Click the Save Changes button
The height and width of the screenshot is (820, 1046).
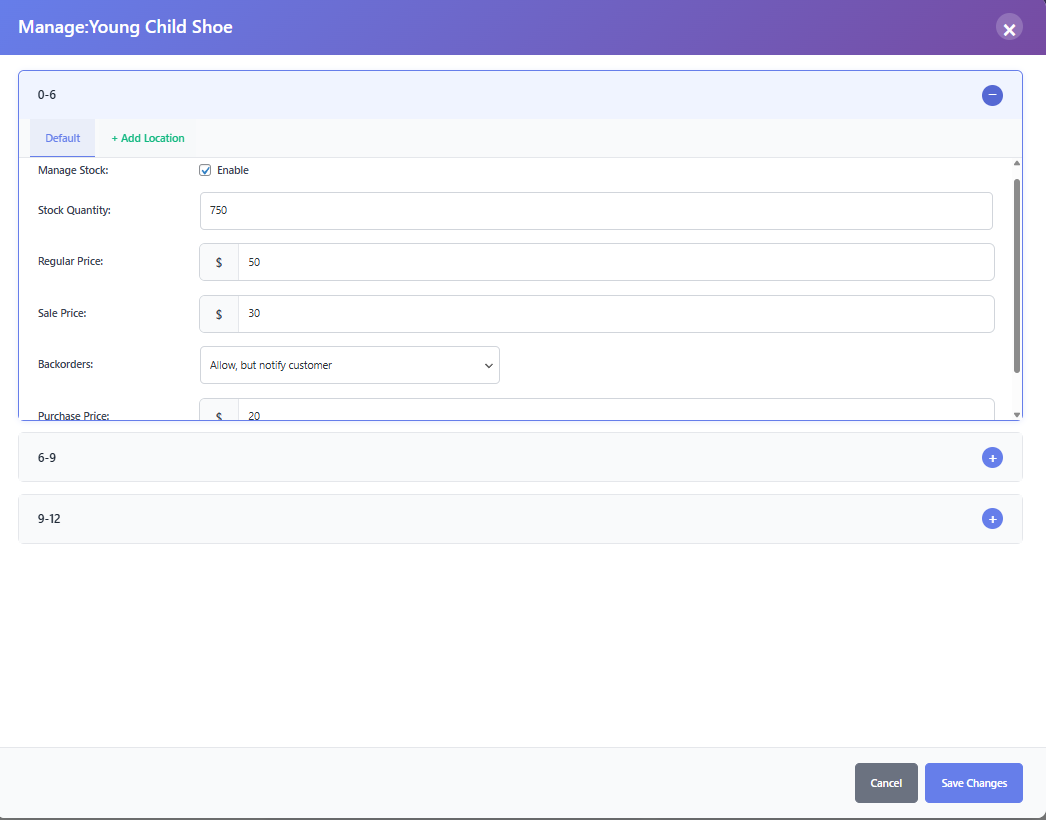(x=973, y=783)
